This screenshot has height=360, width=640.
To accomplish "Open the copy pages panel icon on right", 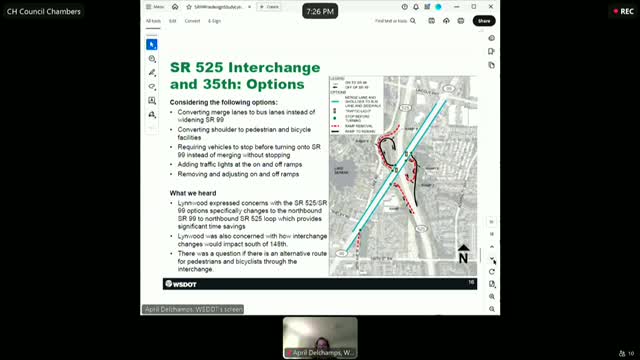I will click(491, 65).
